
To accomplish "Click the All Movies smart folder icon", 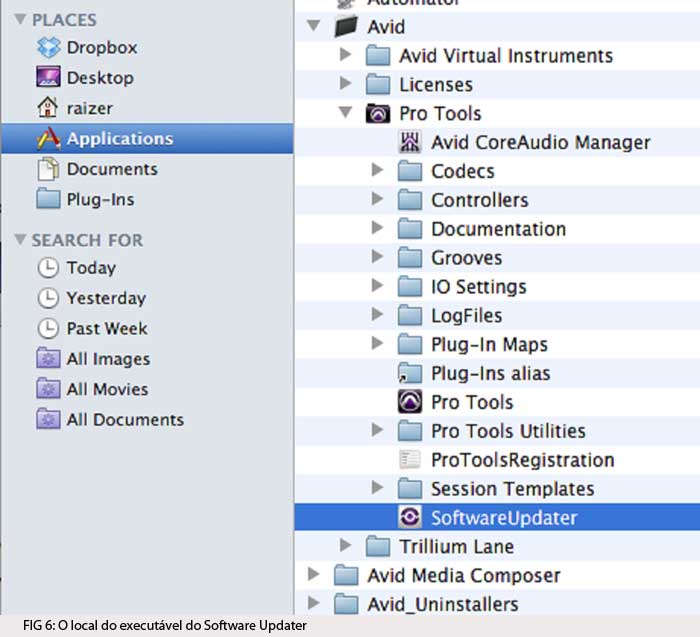I will pyautogui.click(x=48, y=388).
